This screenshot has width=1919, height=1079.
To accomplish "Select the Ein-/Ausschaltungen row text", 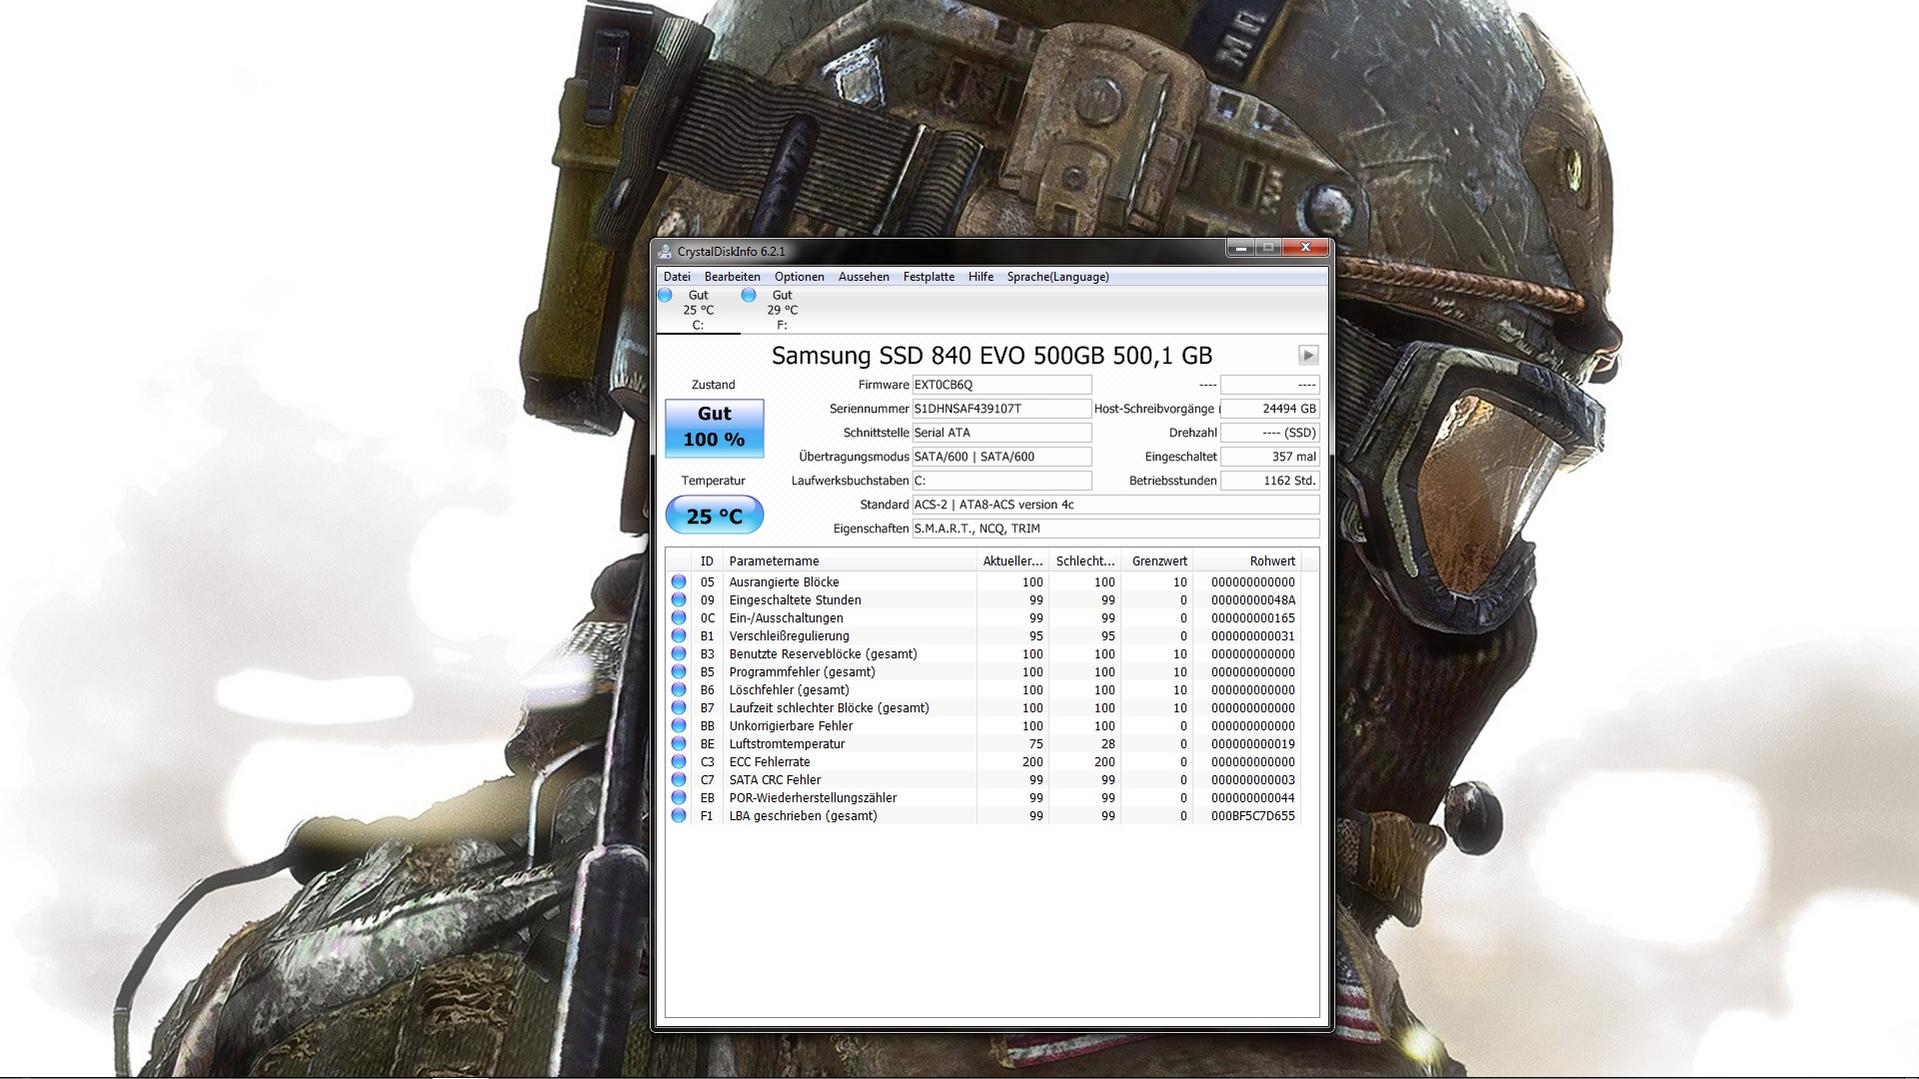I will 786,618.
